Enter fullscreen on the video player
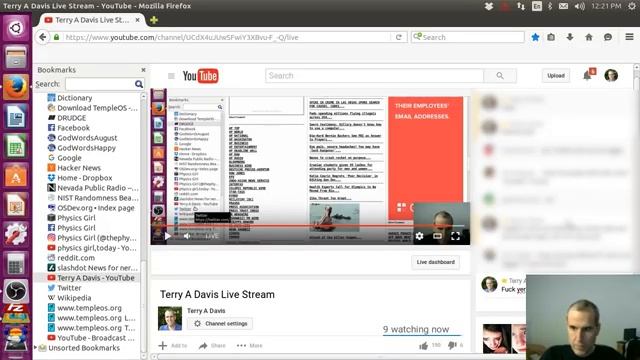The width and height of the screenshot is (640, 360). (456, 236)
